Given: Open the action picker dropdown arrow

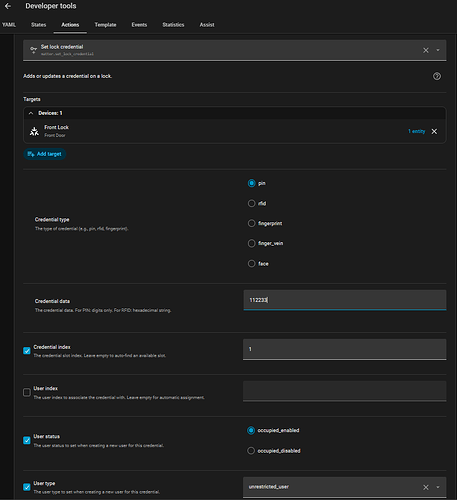Looking at the screenshot, I should click(x=438, y=50).
